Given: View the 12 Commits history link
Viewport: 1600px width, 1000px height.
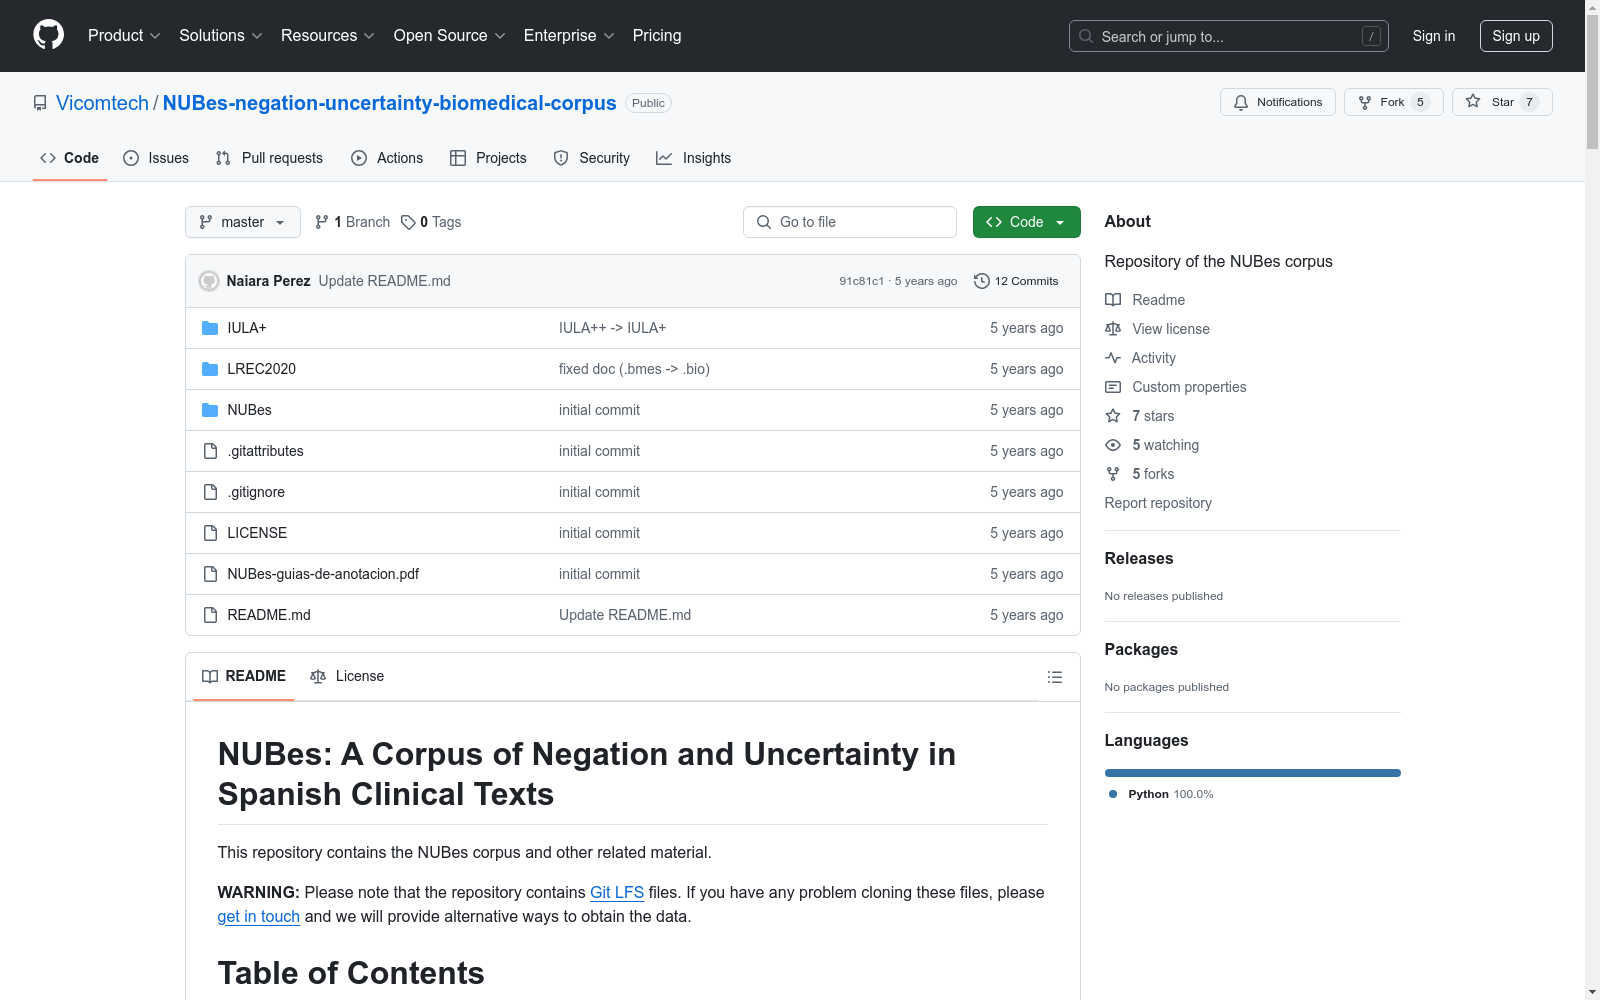Looking at the screenshot, I should point(1016,281).
